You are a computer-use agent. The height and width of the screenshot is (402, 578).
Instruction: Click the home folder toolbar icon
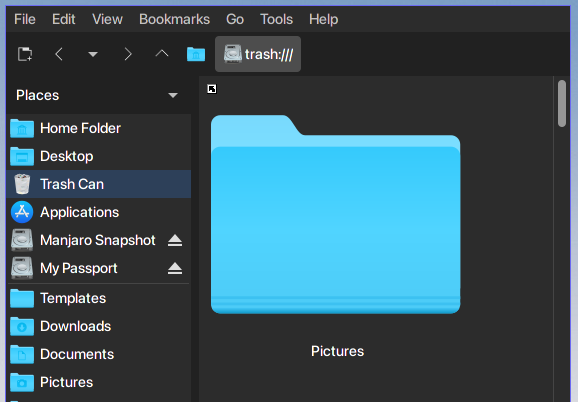point(196,54)
